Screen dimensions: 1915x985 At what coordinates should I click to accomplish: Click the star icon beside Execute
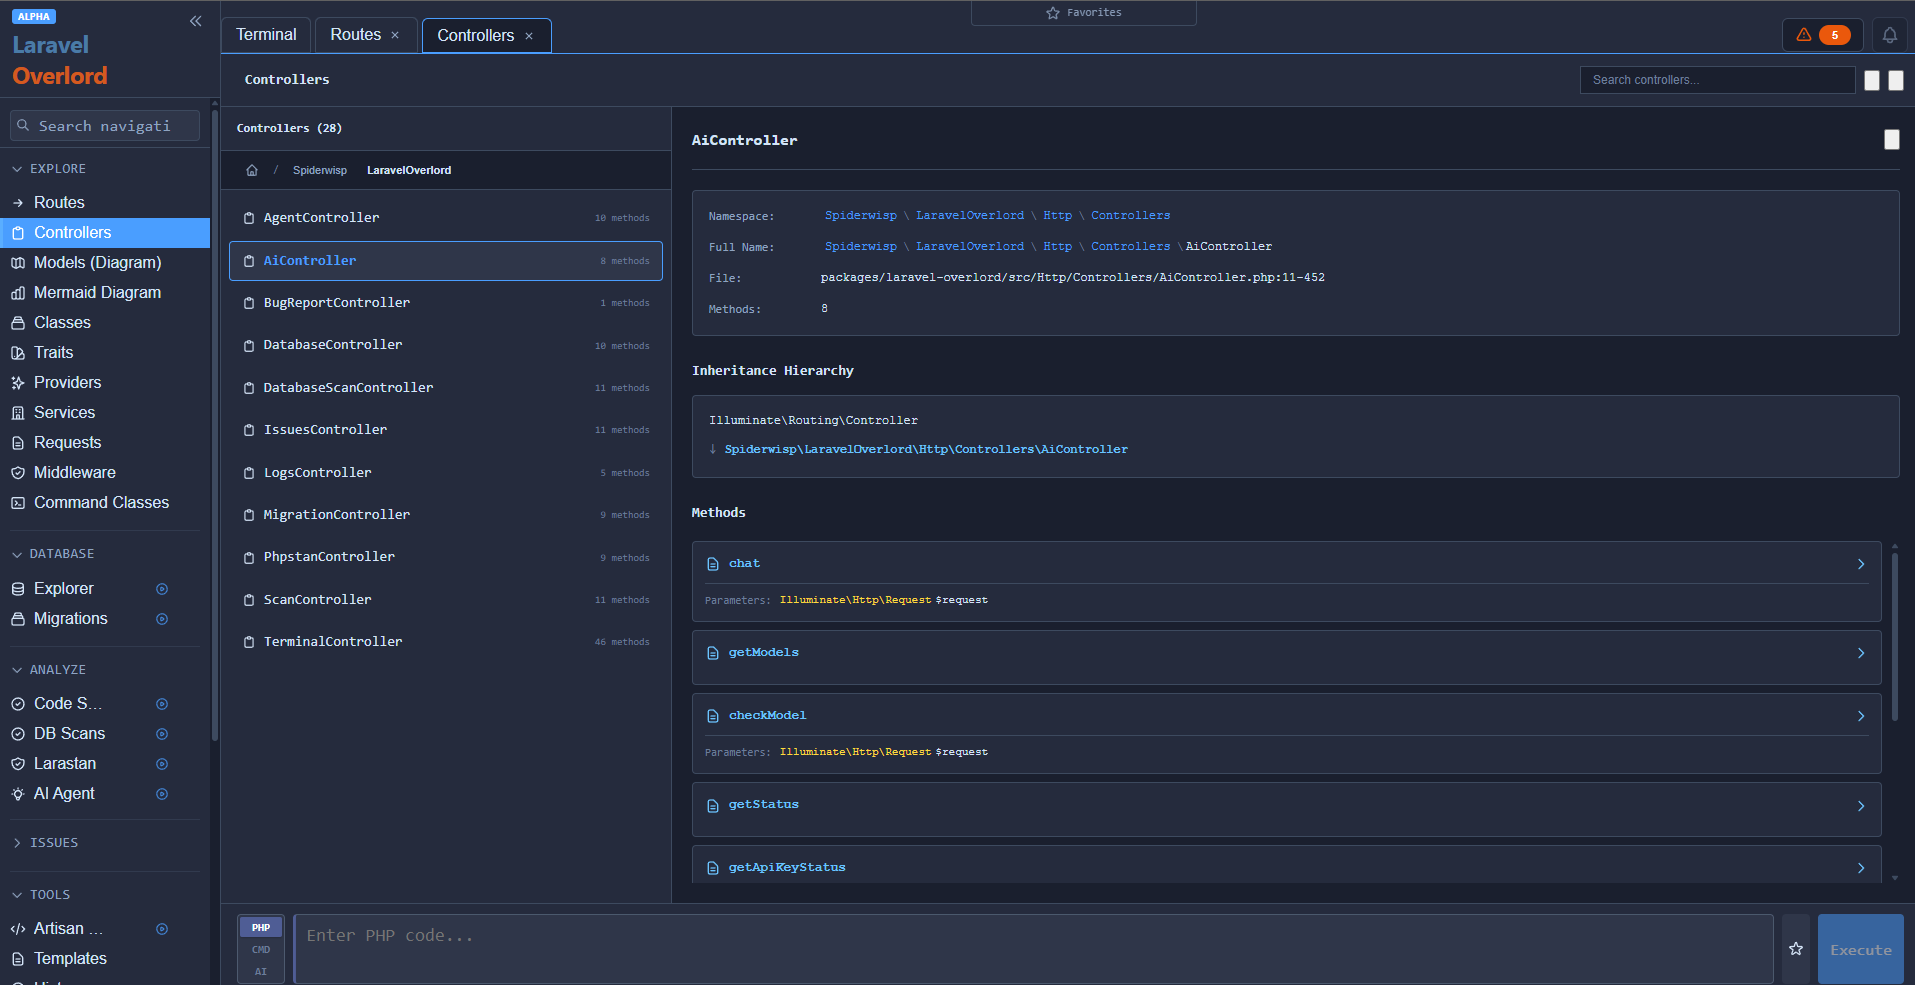pyautogui.click(x=1796, y=949)
